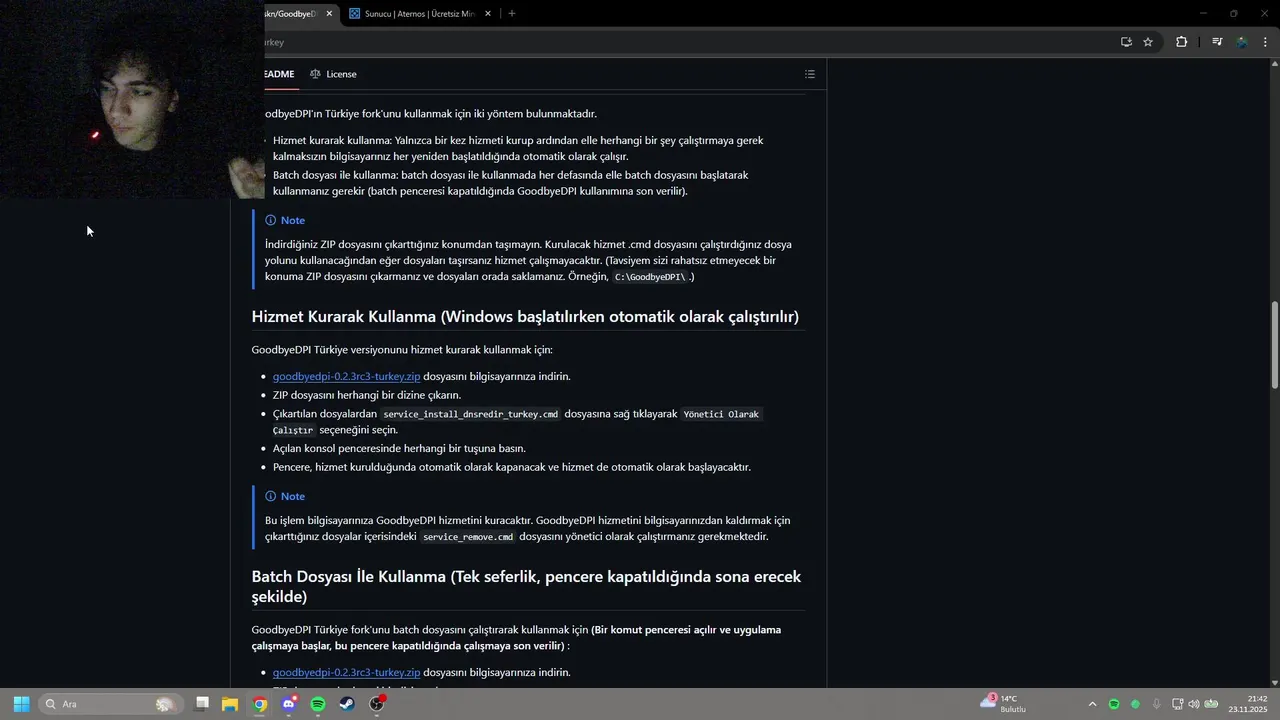Open media controls icon in toolbar
This screenshot has height=720, width=1280.
[1217, 42]
